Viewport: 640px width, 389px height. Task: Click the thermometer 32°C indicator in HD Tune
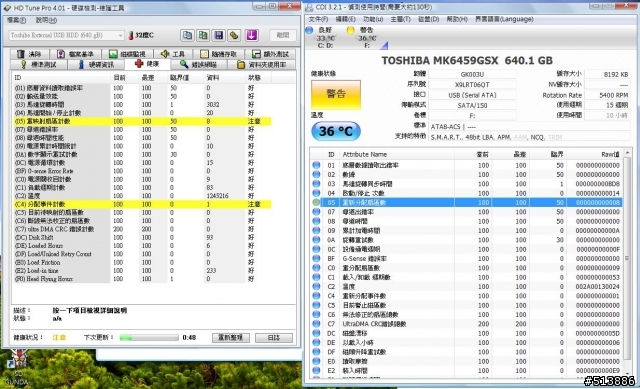(x=141, y=36)
